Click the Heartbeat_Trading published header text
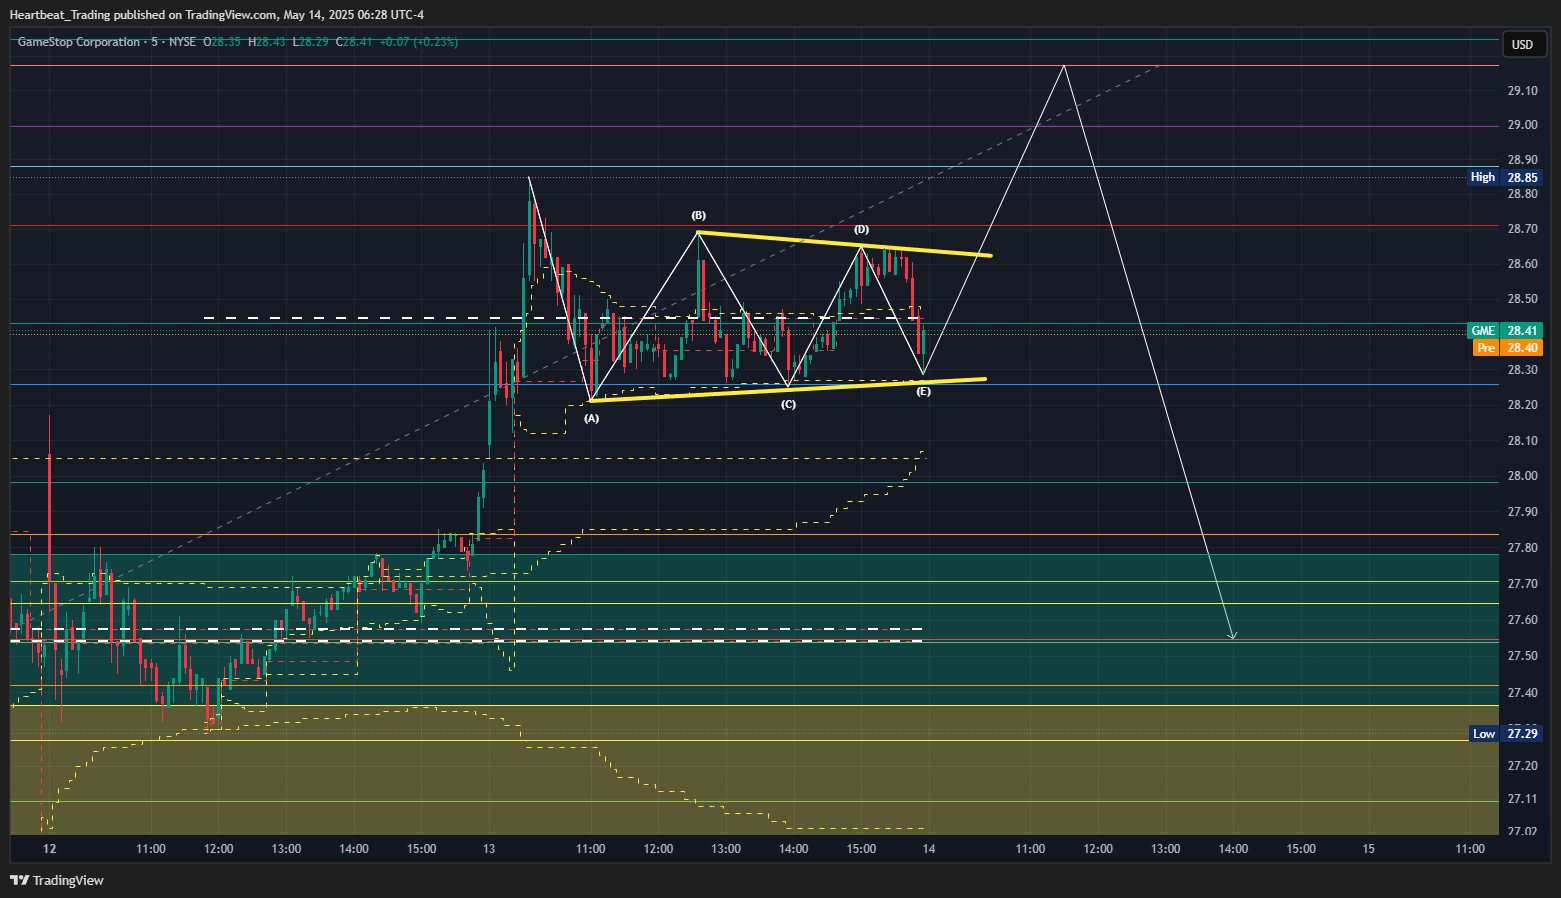This screenshot has height=898, width=1561. [x=217, y=14]
